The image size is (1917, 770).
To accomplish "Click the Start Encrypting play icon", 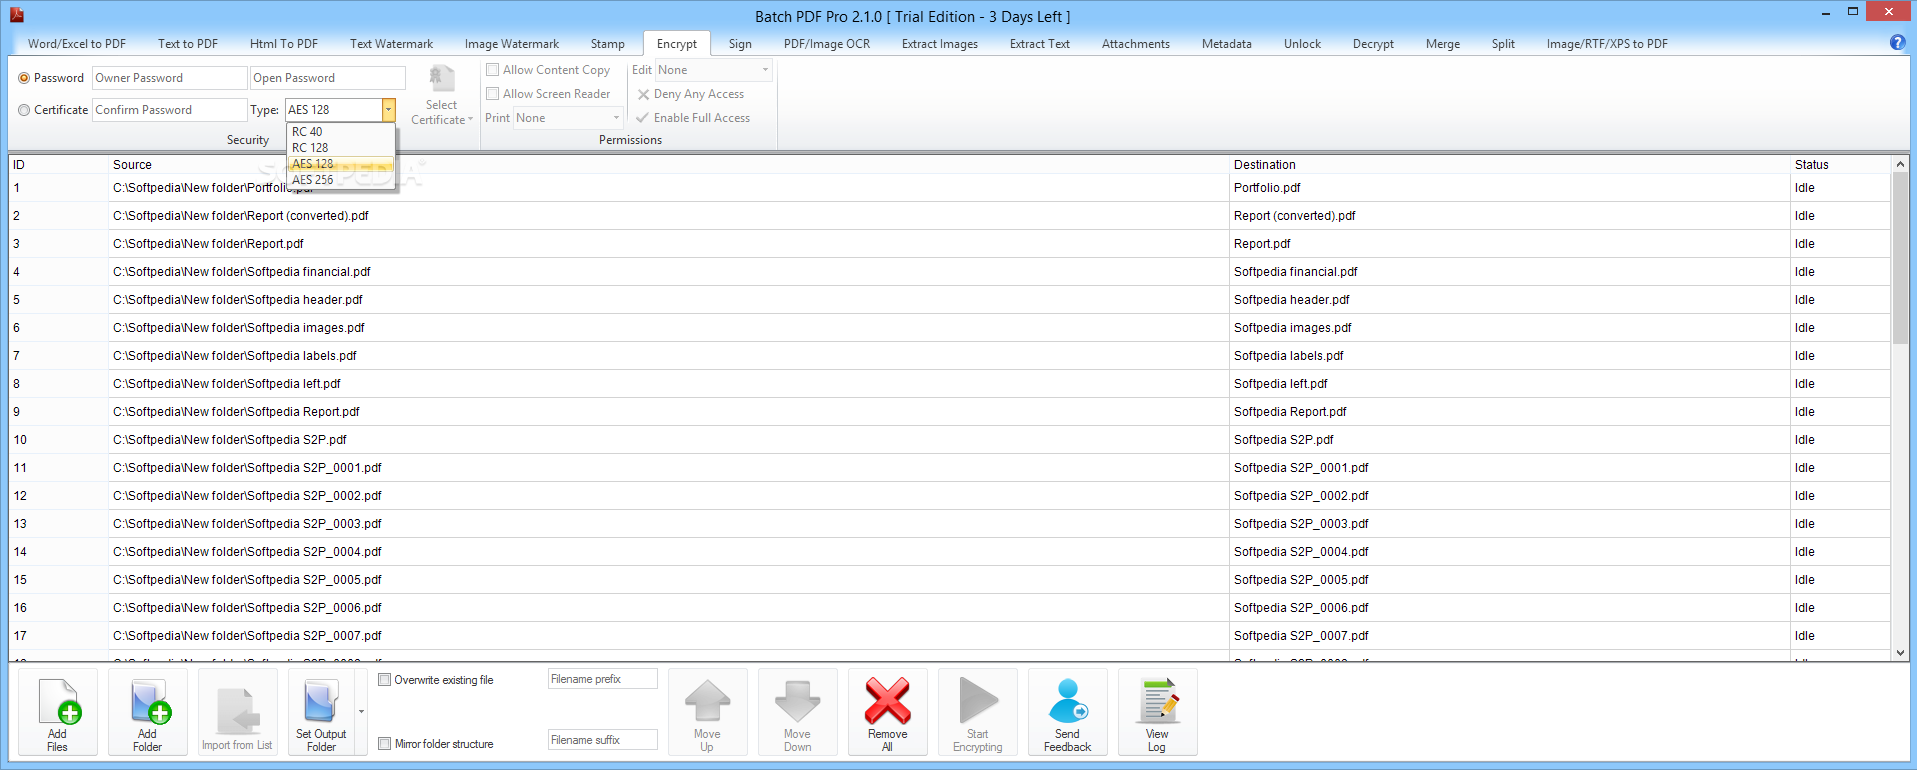I will (x=978, y=700).
